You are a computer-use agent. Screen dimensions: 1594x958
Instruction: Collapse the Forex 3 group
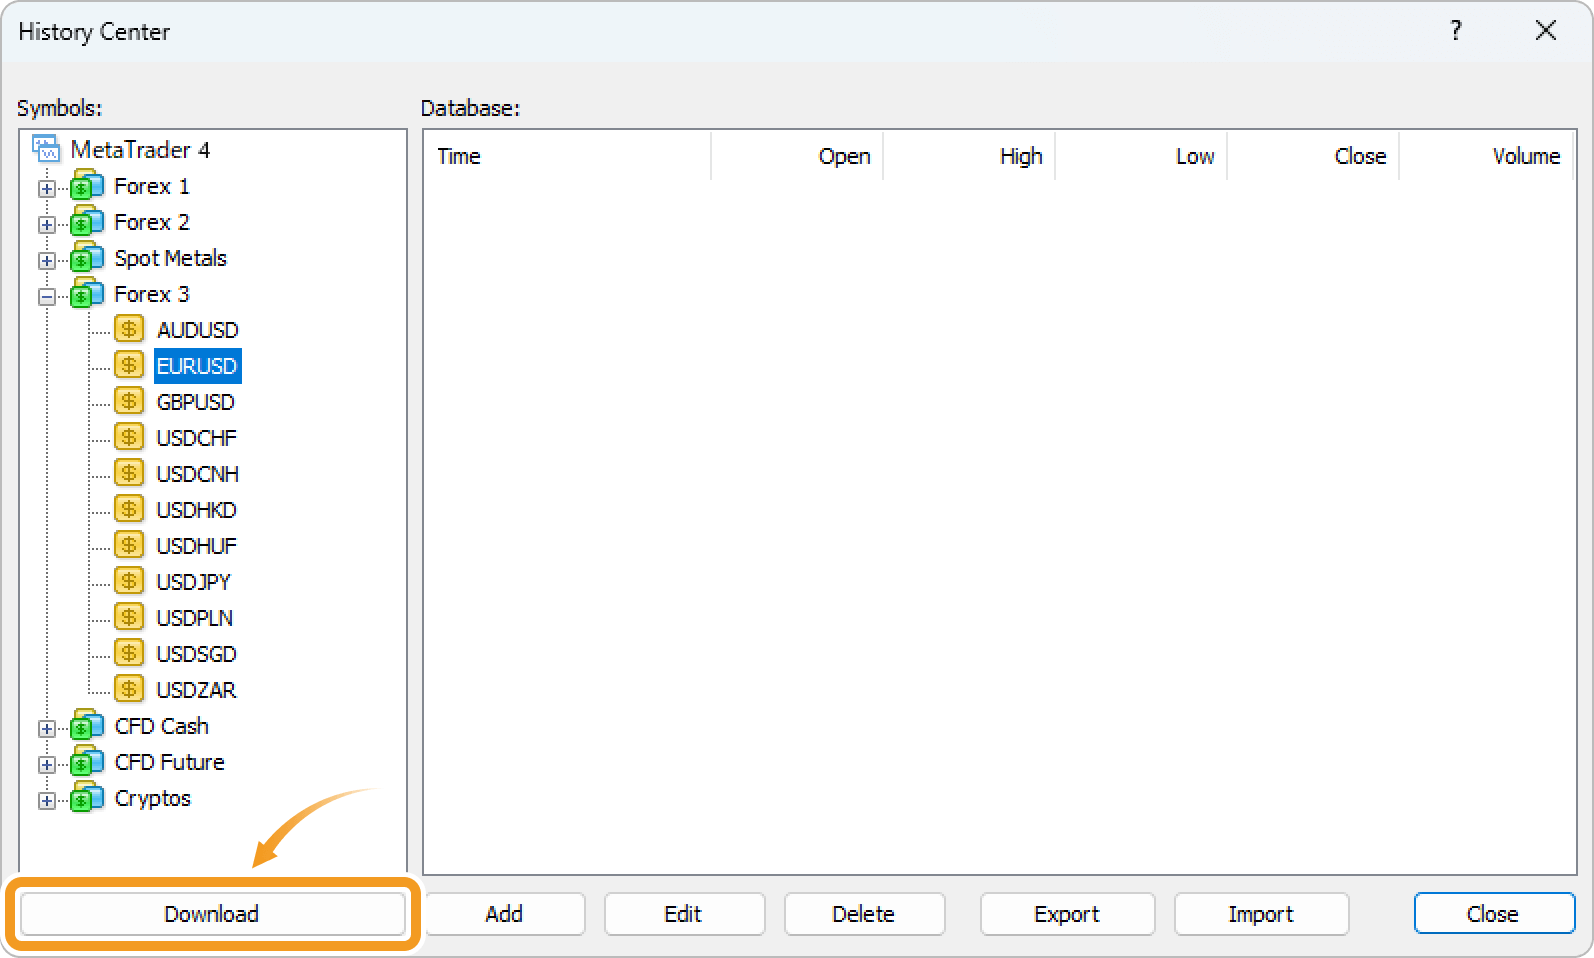click(x=47, y=296)
